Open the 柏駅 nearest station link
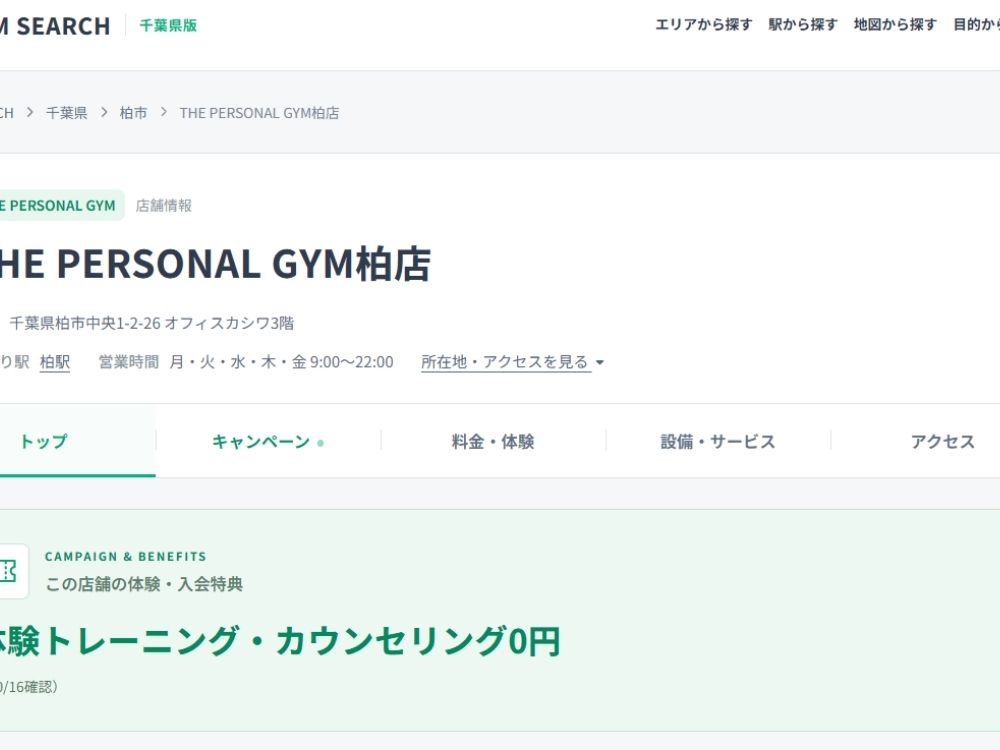The width and height of the screenshot is (1000, 750). (55, 362)
